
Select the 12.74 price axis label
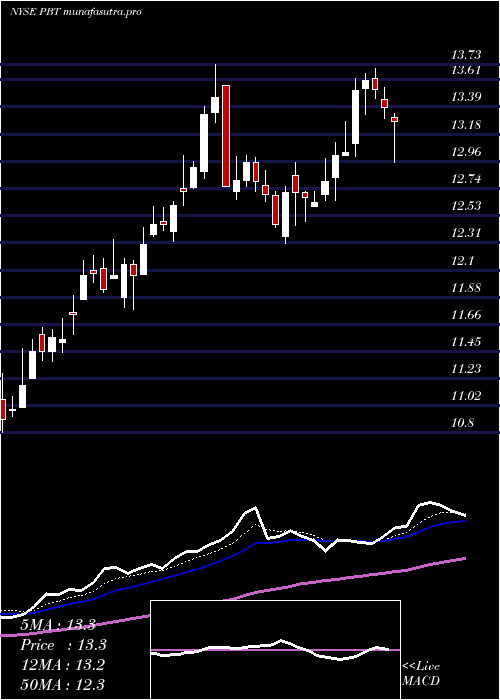click(x=466, y=179)
